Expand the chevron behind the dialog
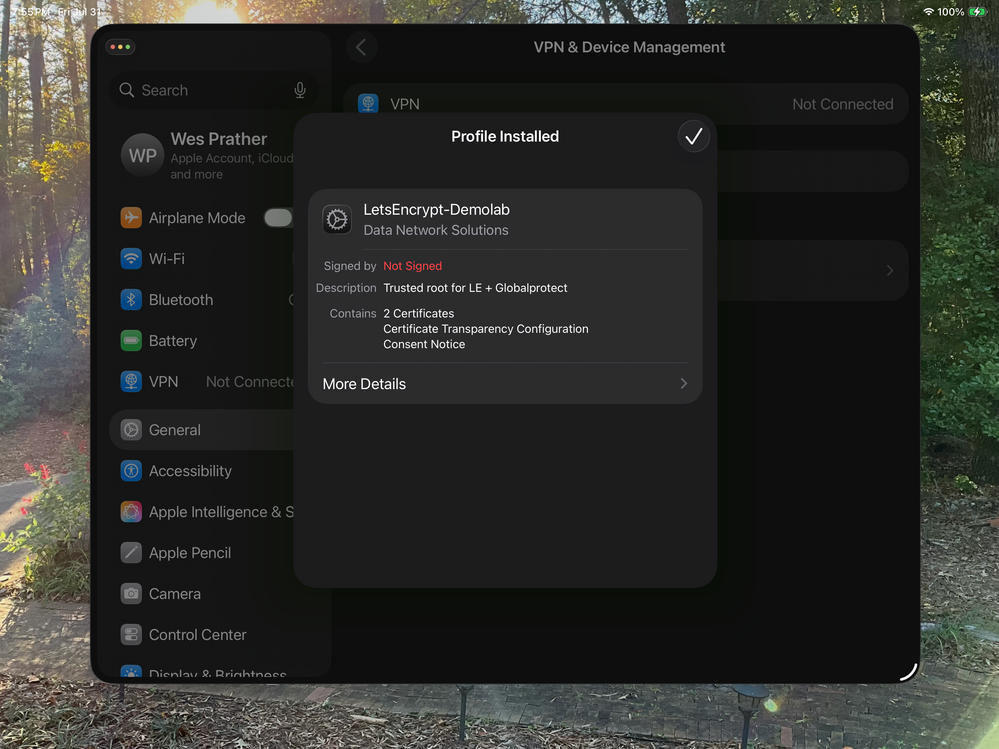Viewport: 999px width, 749px height. 889,271
